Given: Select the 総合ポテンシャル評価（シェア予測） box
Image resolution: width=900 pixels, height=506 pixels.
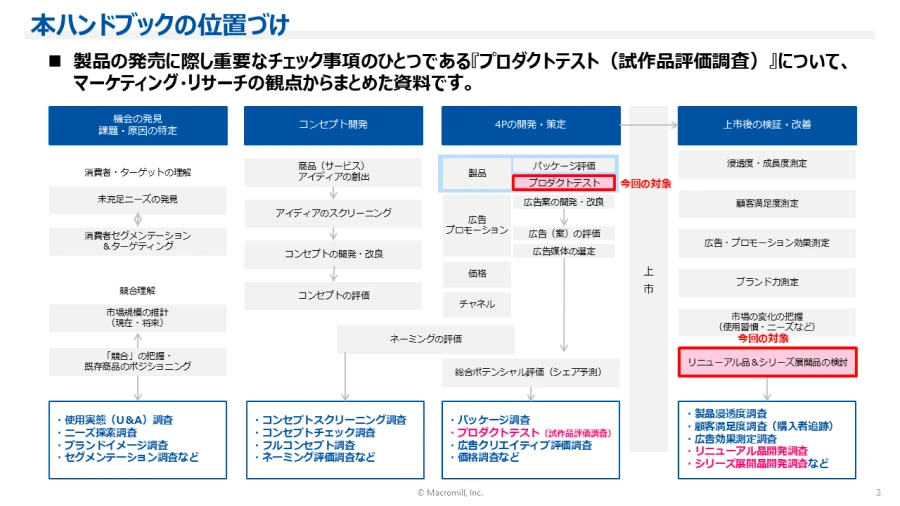Looking at the screenshot, I should pos(531,372).
